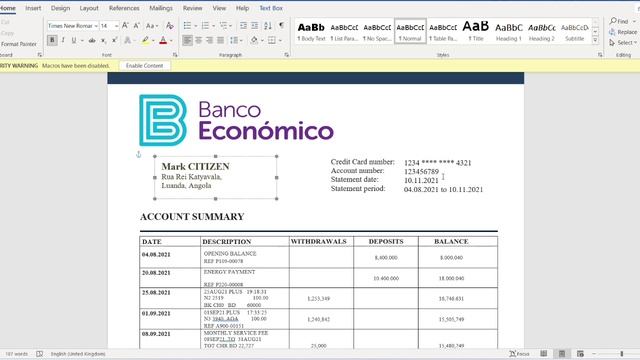Expand underline style dropdown arrow
This screenshot has width=640, height=360.
tap(82, 40)
